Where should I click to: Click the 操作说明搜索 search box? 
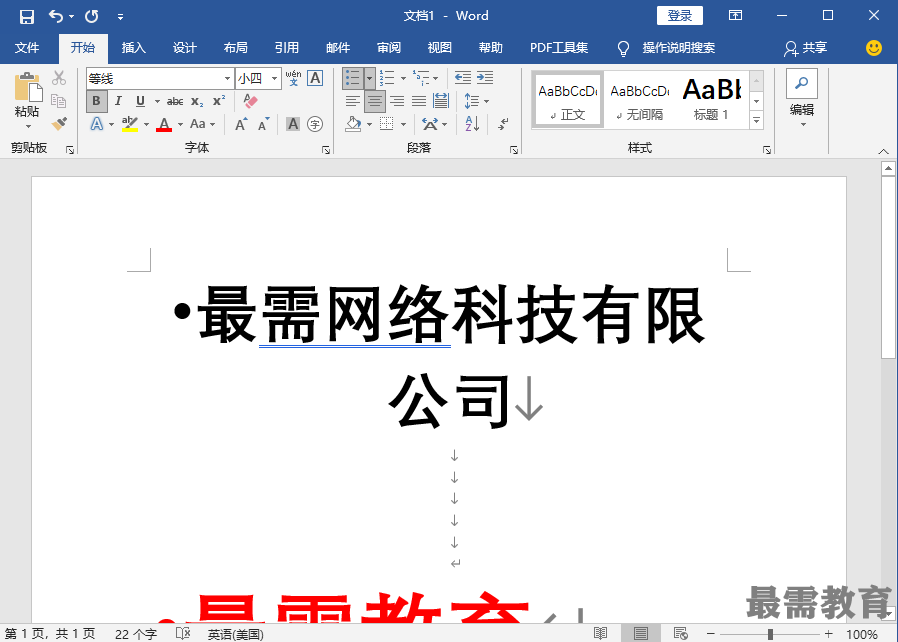679,48
